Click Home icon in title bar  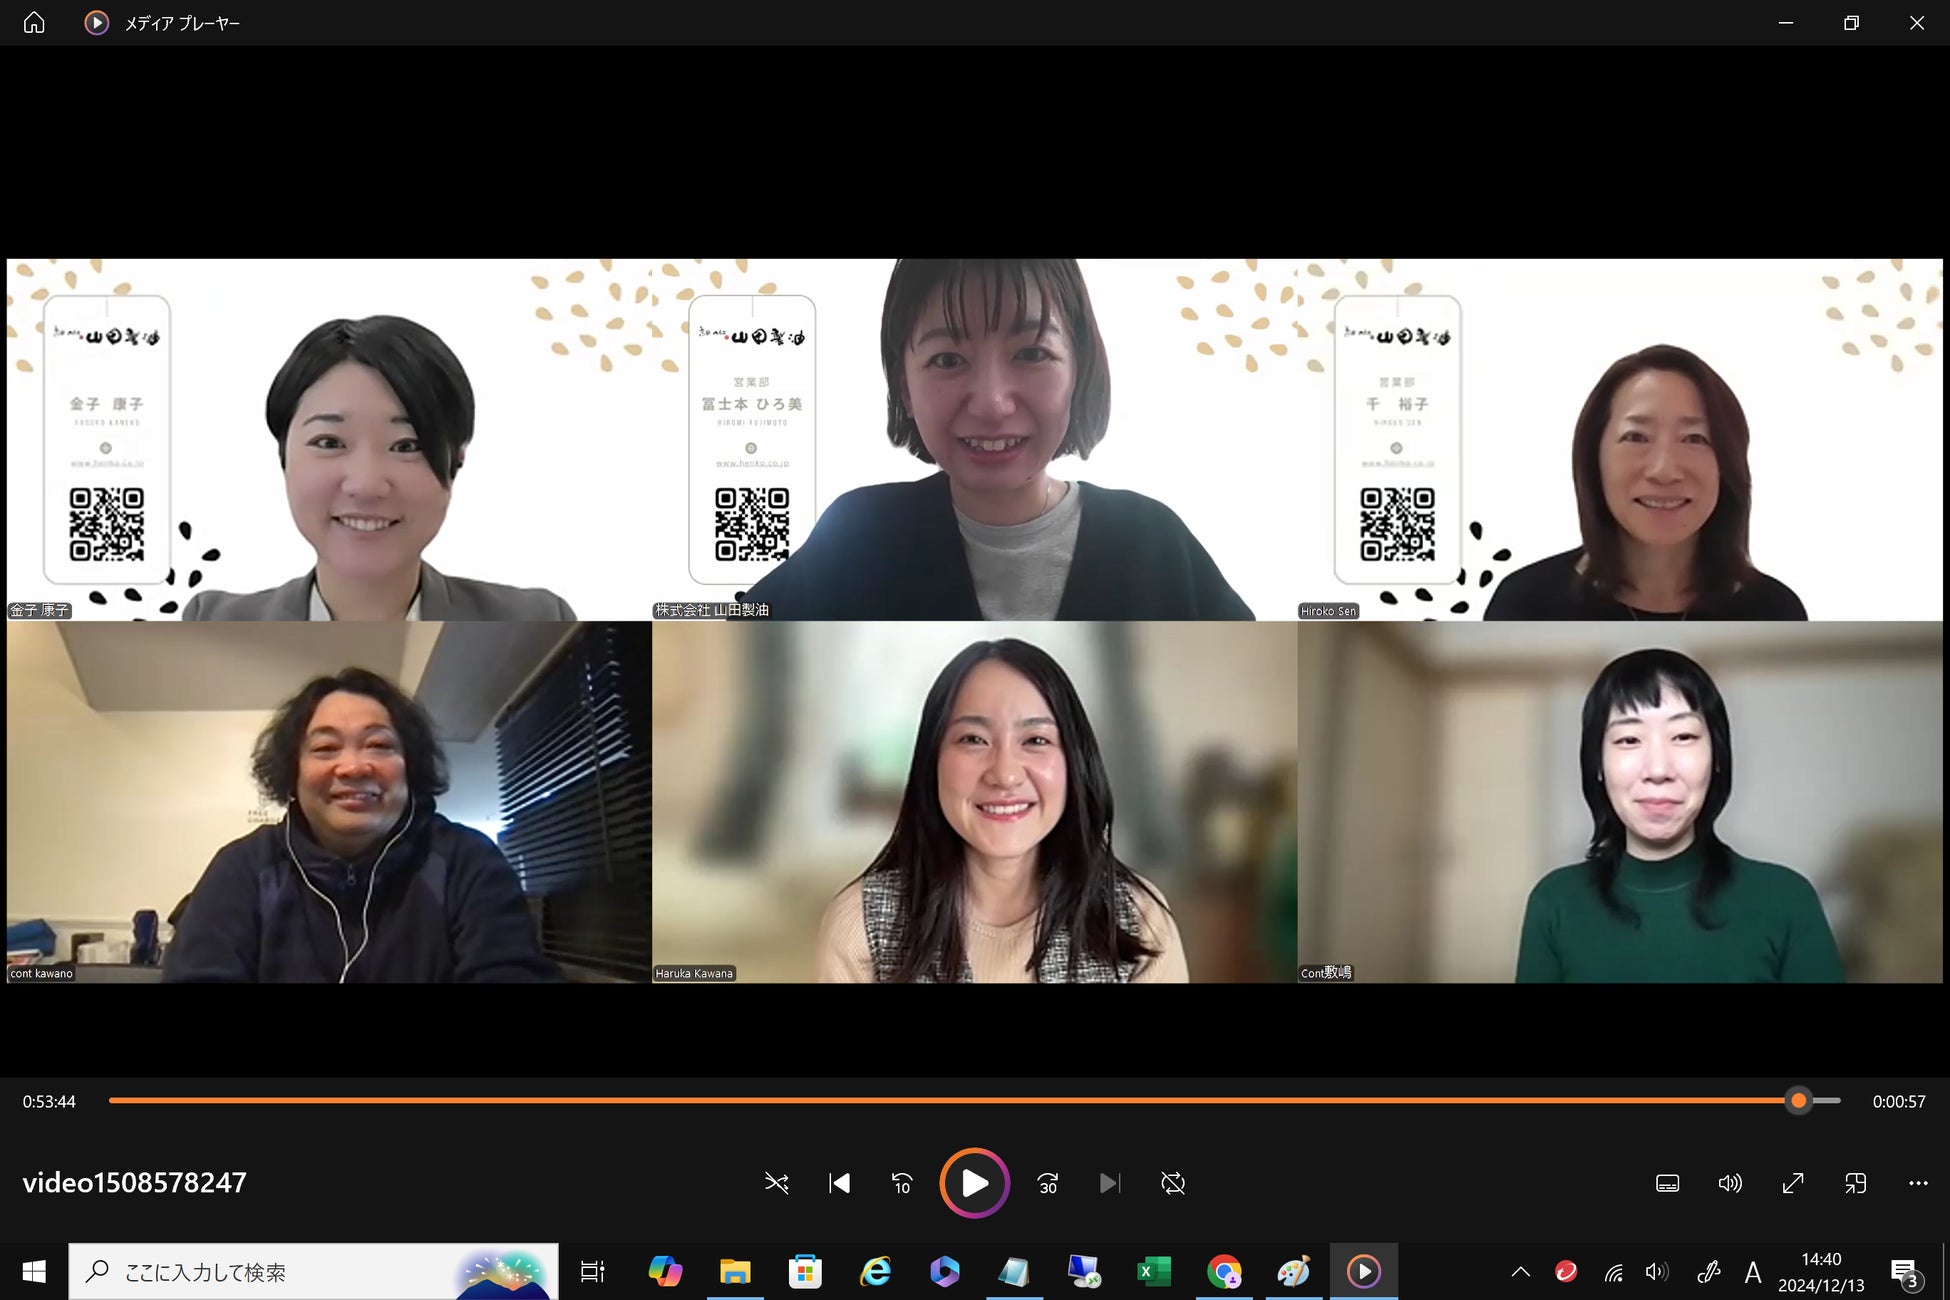pos(34,22)
